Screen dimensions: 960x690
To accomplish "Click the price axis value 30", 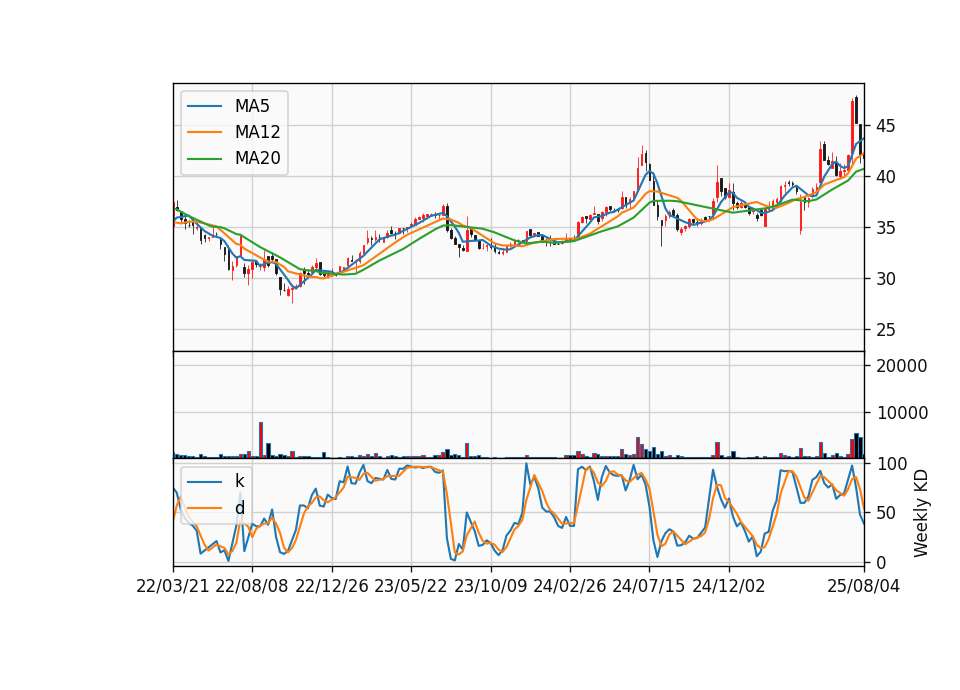I will coord(885,279).
